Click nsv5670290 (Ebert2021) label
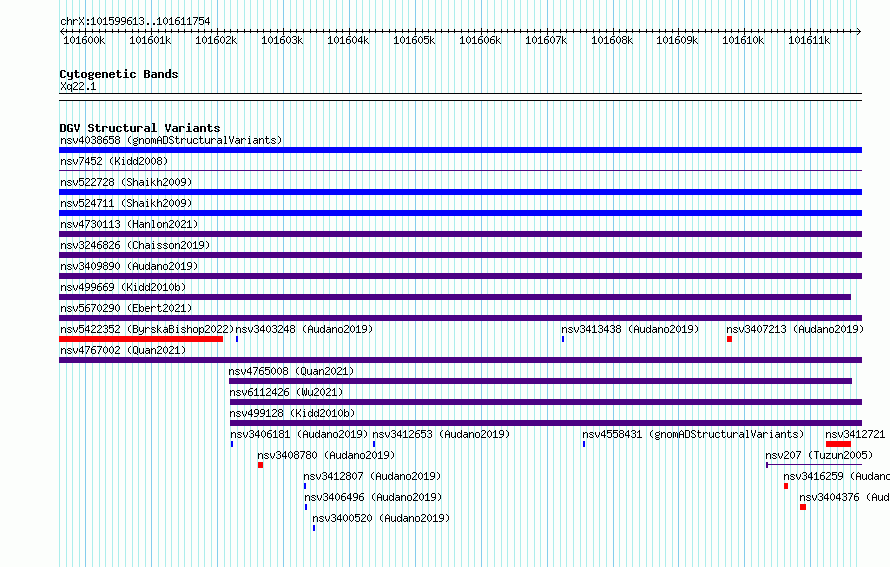890x567 pixels. pos(126,308)
